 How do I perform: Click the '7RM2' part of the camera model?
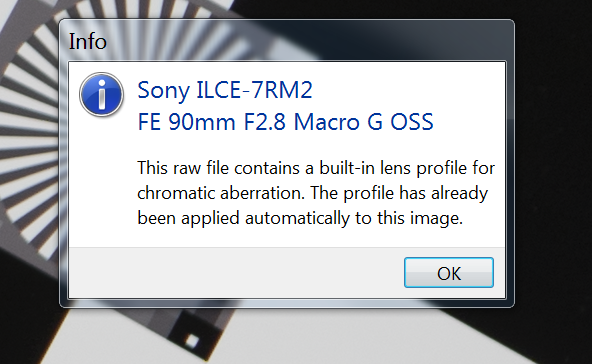coord(282,90)
